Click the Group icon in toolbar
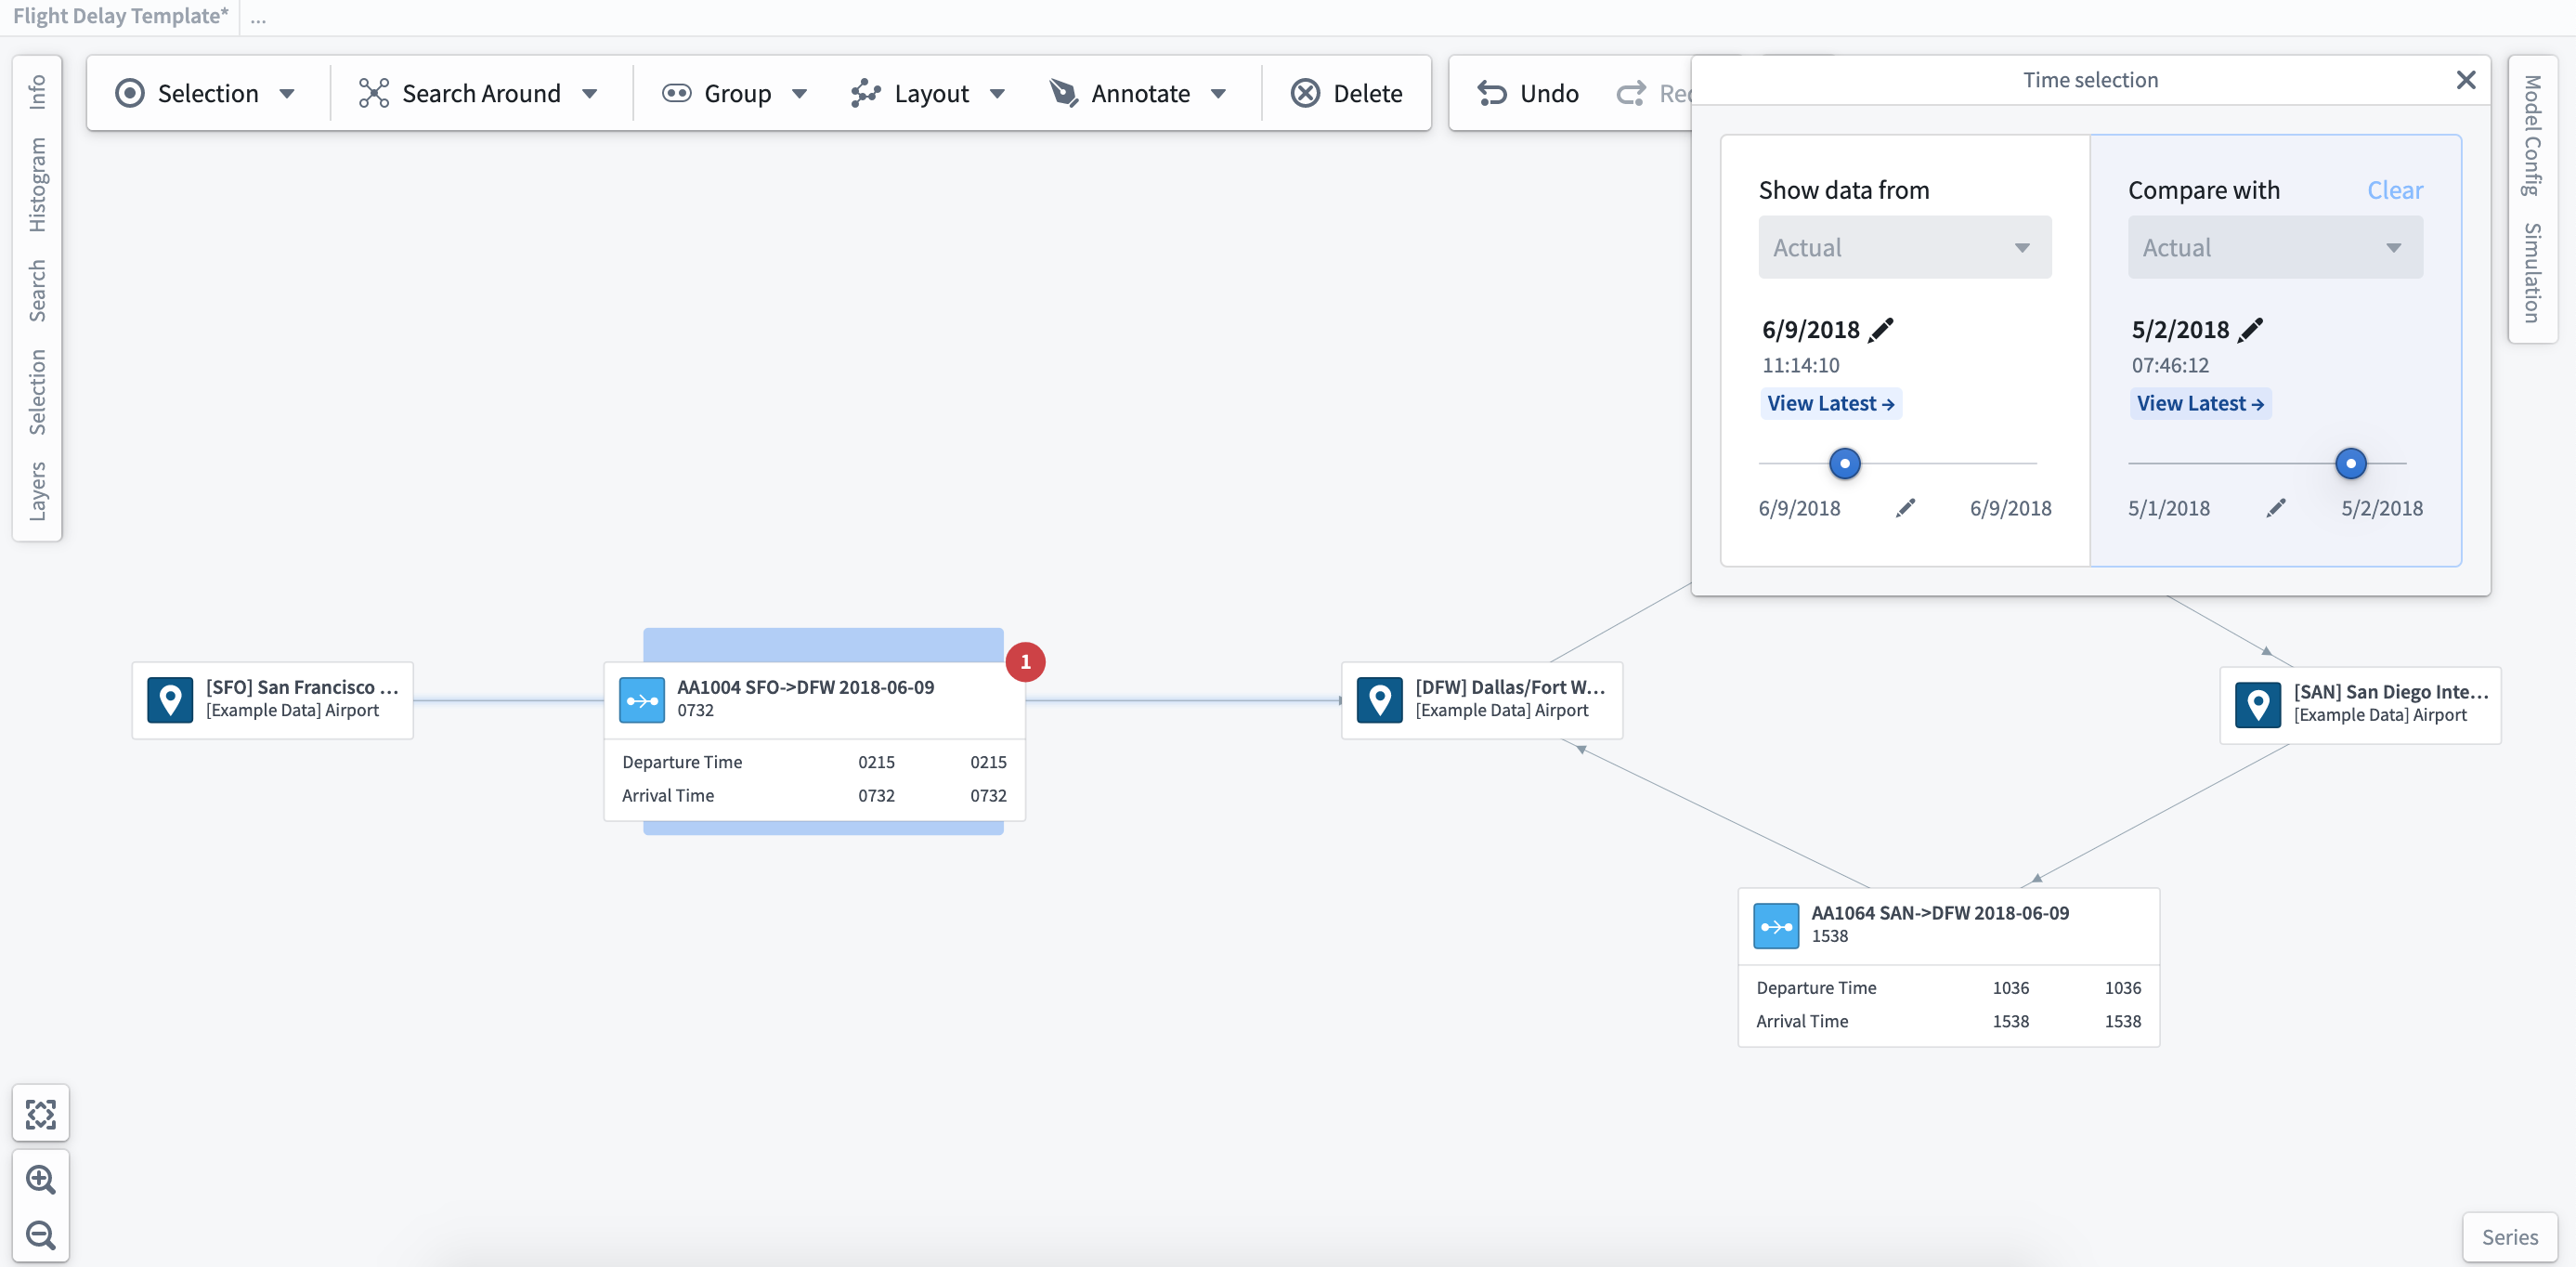Image resolution: width=2576 pixels, height=1267 pixels. click(677, 93)
